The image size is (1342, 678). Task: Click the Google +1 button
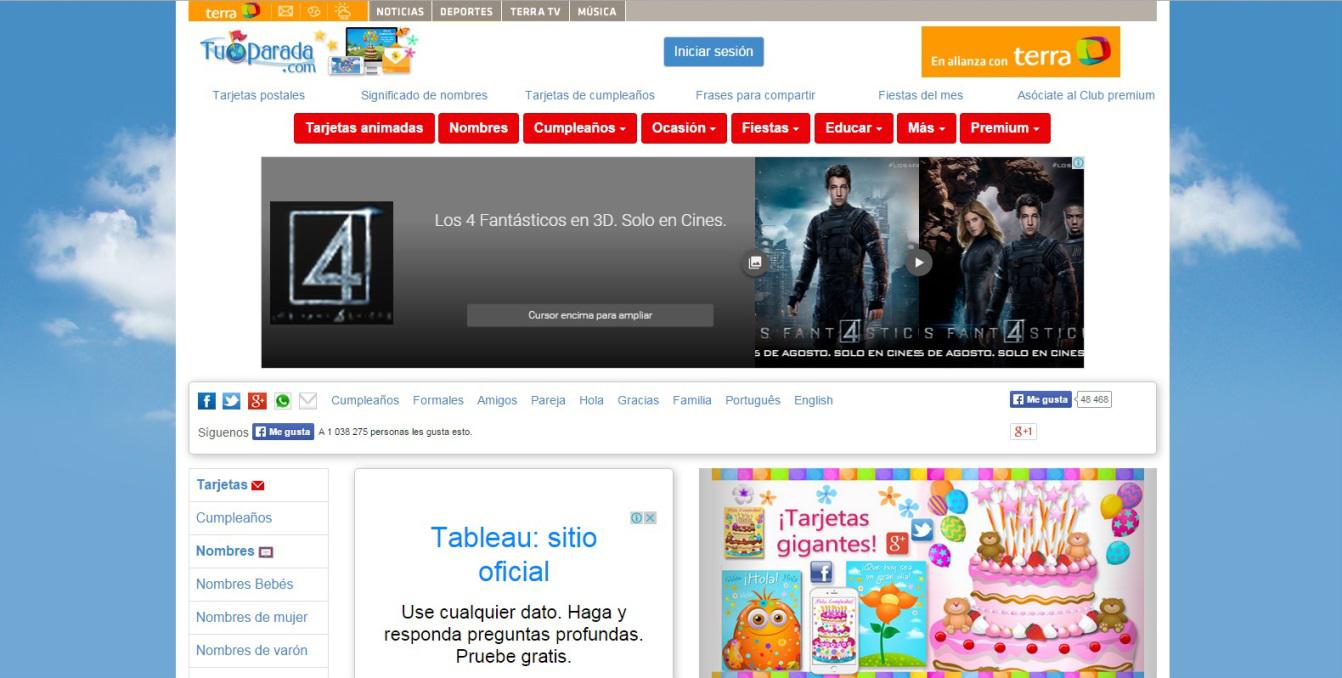(1023, 431)
